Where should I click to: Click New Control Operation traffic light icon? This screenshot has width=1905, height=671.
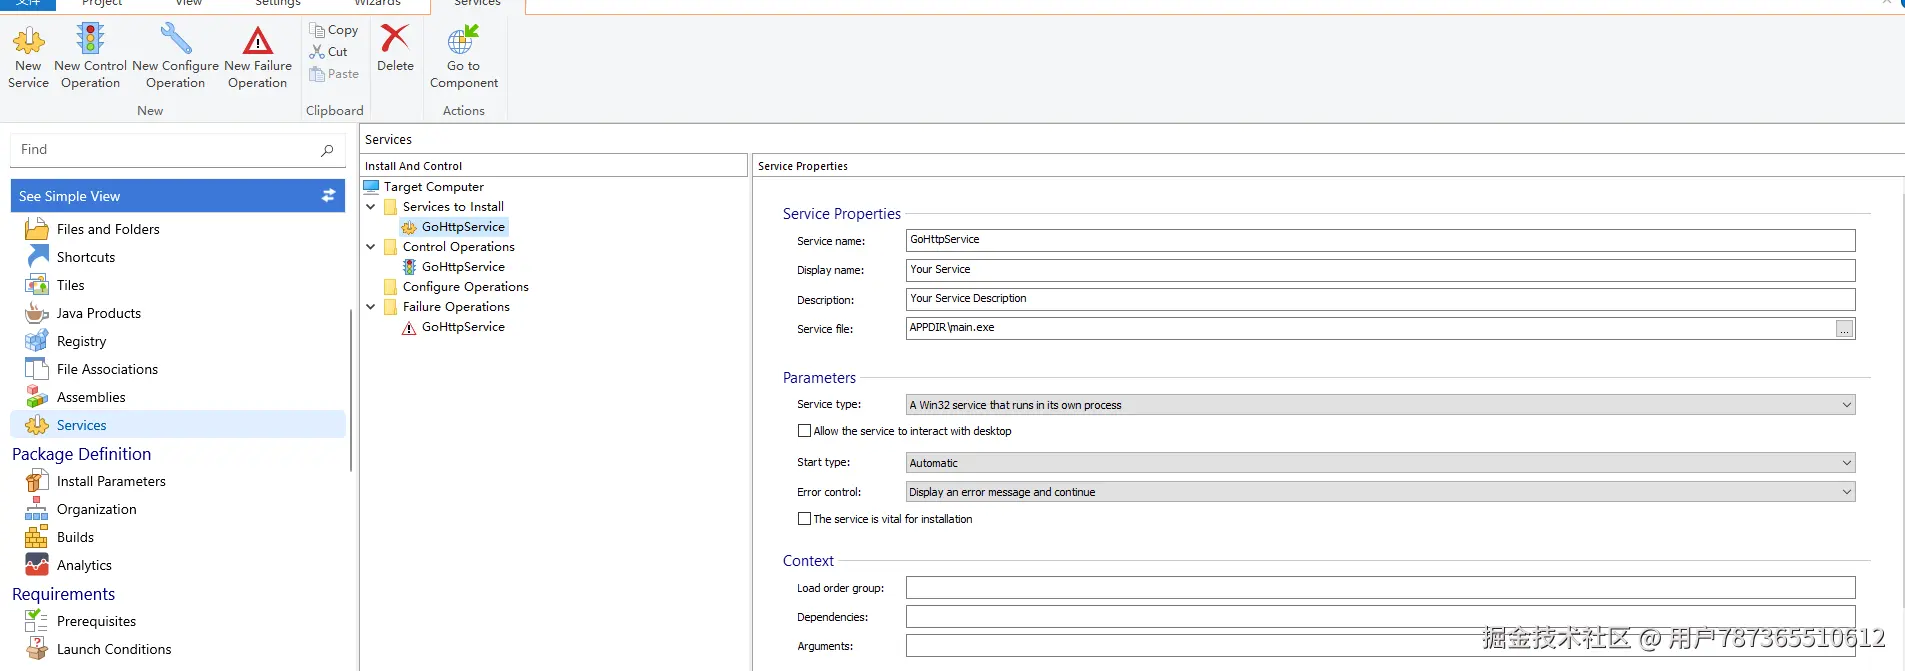click(90, 40)
